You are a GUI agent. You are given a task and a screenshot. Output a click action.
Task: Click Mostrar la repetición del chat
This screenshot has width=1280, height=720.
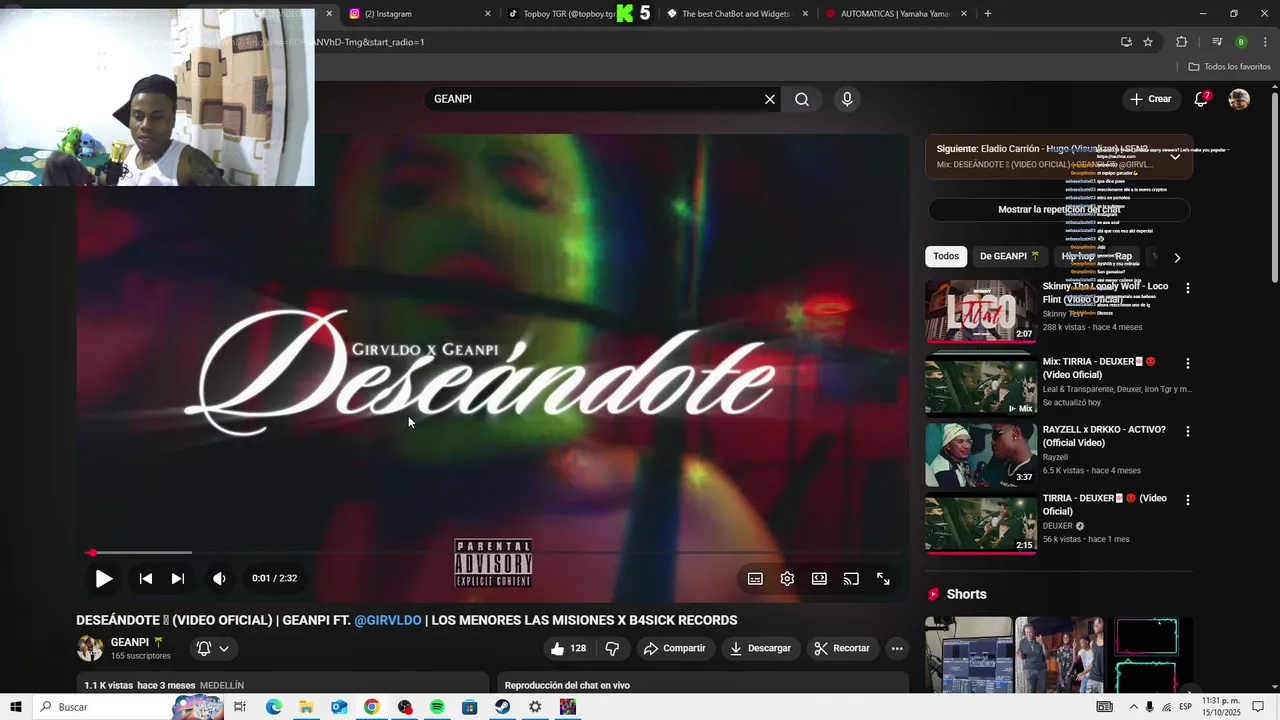click(1059, 210)
